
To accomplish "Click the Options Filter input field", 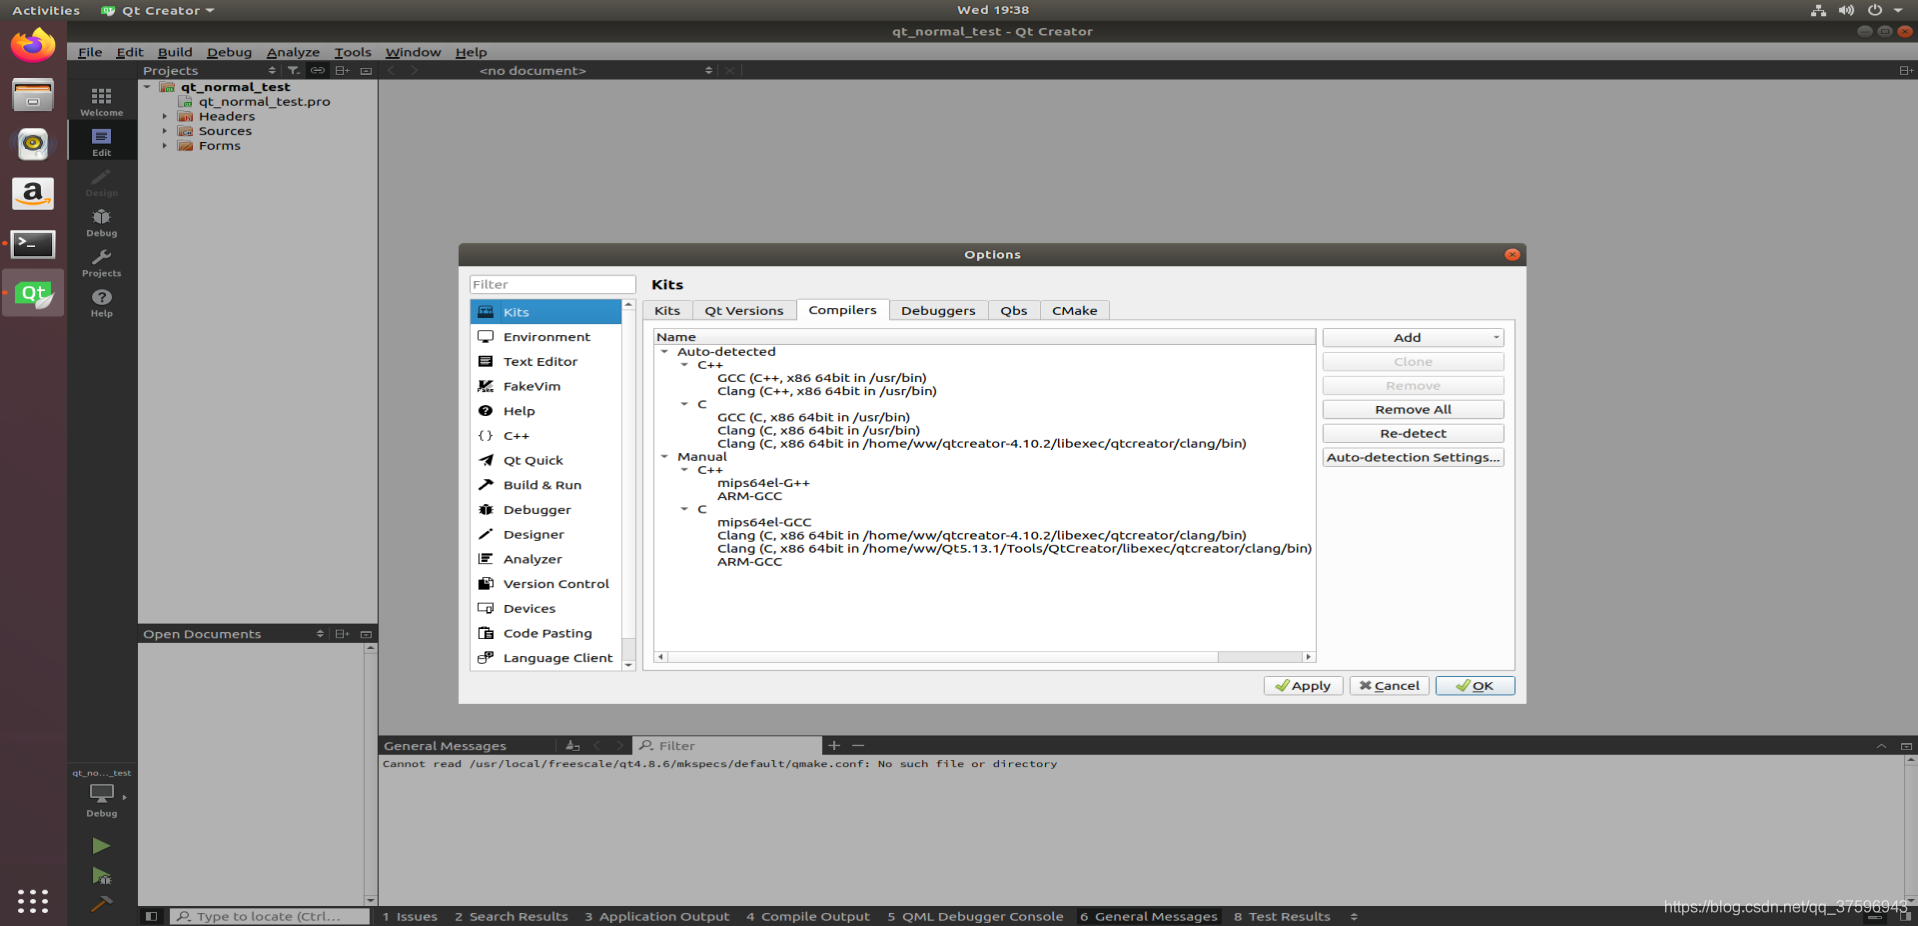I will tap(552, 285).
